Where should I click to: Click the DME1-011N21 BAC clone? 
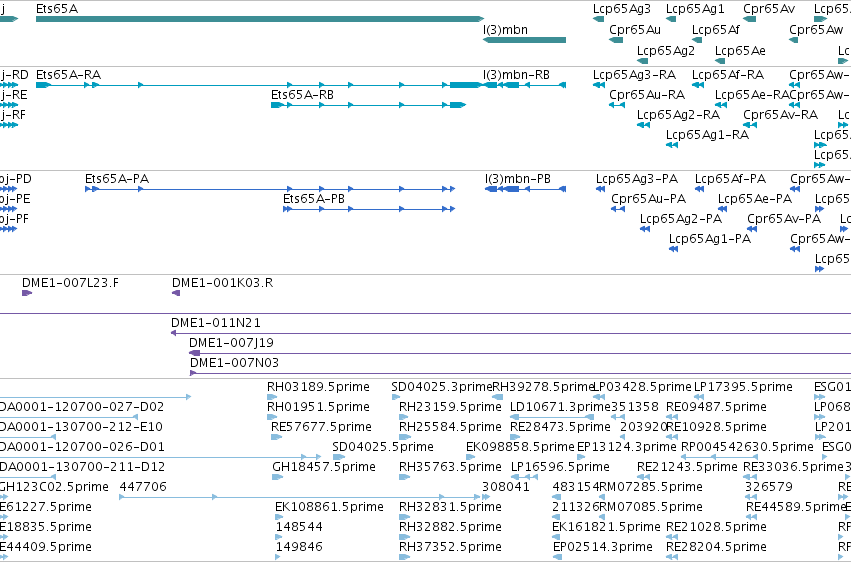[x=511, y=333]
